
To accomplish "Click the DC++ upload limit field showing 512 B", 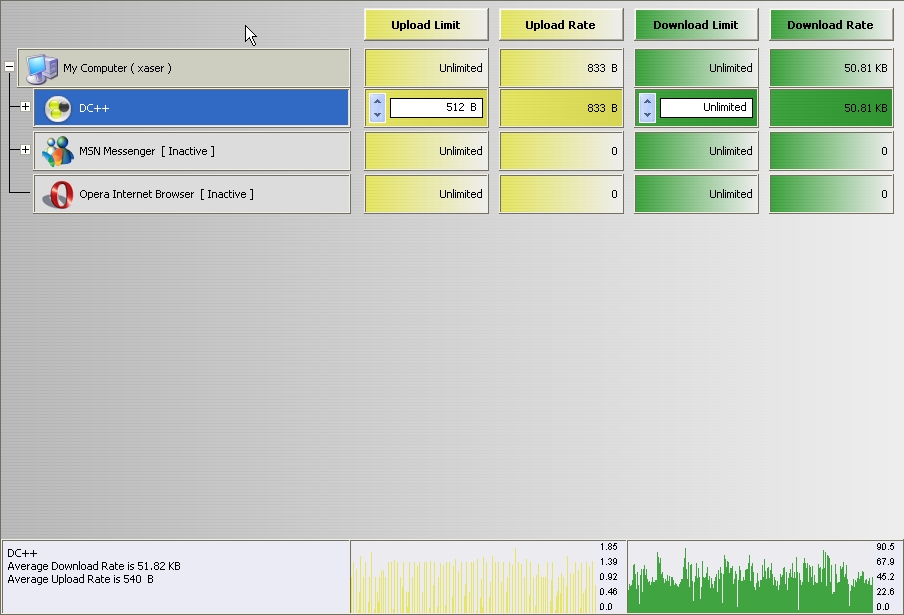I will 436,108.
